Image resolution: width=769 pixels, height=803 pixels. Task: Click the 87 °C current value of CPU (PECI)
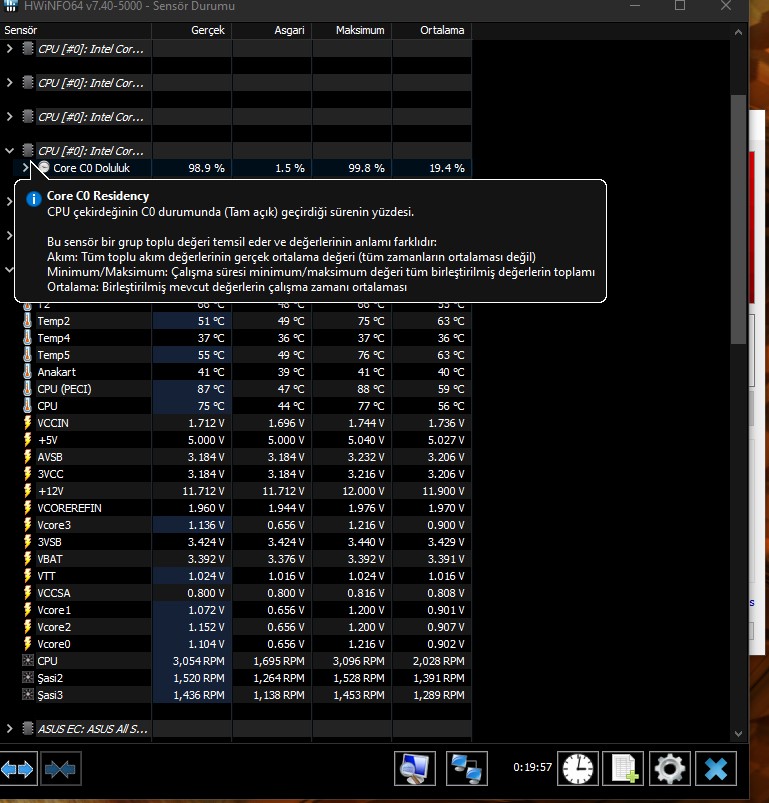pos(210,389)
